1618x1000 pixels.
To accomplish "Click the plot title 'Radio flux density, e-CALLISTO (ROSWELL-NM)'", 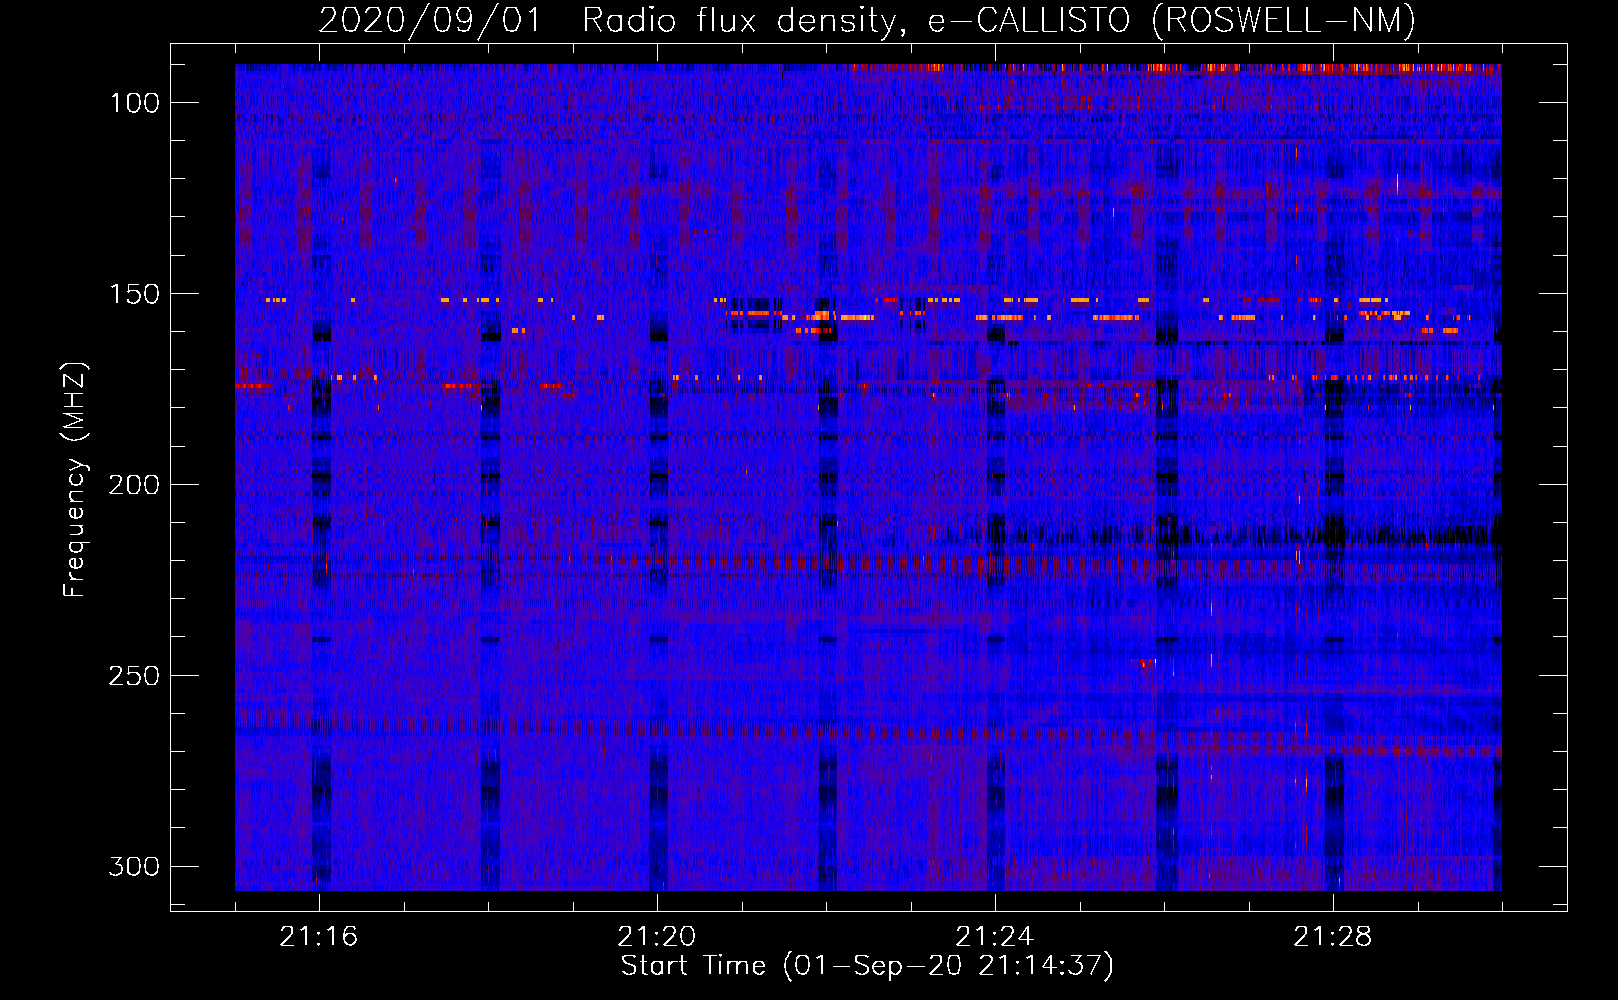I will [x=998, y=20].
